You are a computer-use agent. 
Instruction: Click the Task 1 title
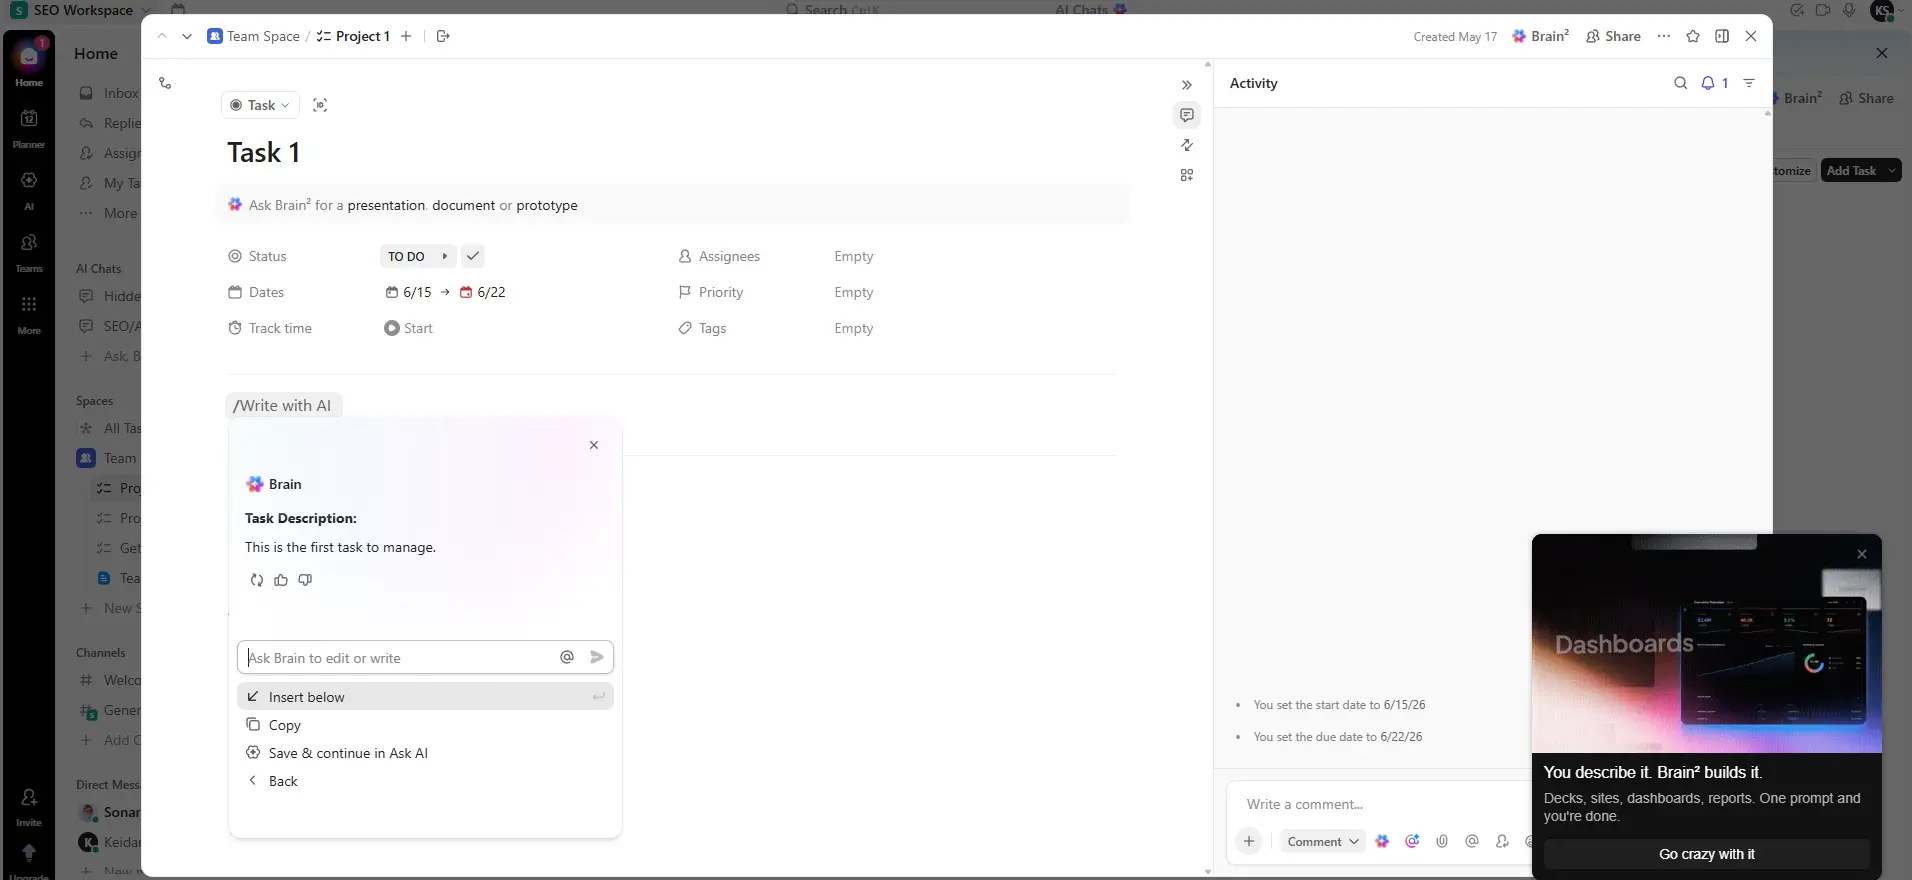click(x=264, y=152)
